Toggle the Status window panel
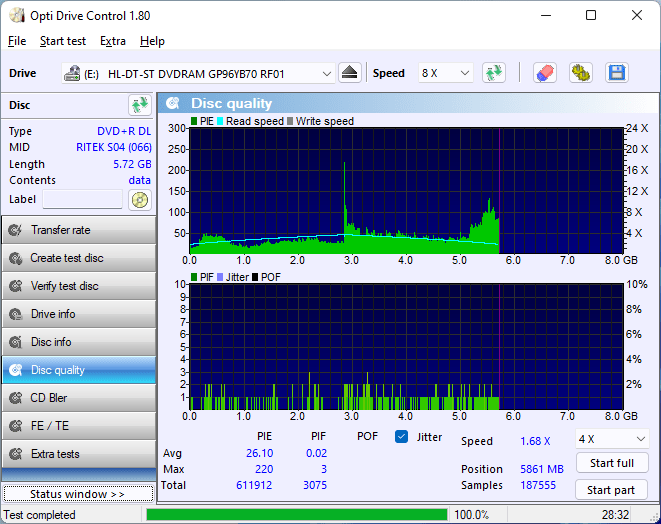This screenshot has width=661, height=524. pyautogui.click(x=77, y=494)
